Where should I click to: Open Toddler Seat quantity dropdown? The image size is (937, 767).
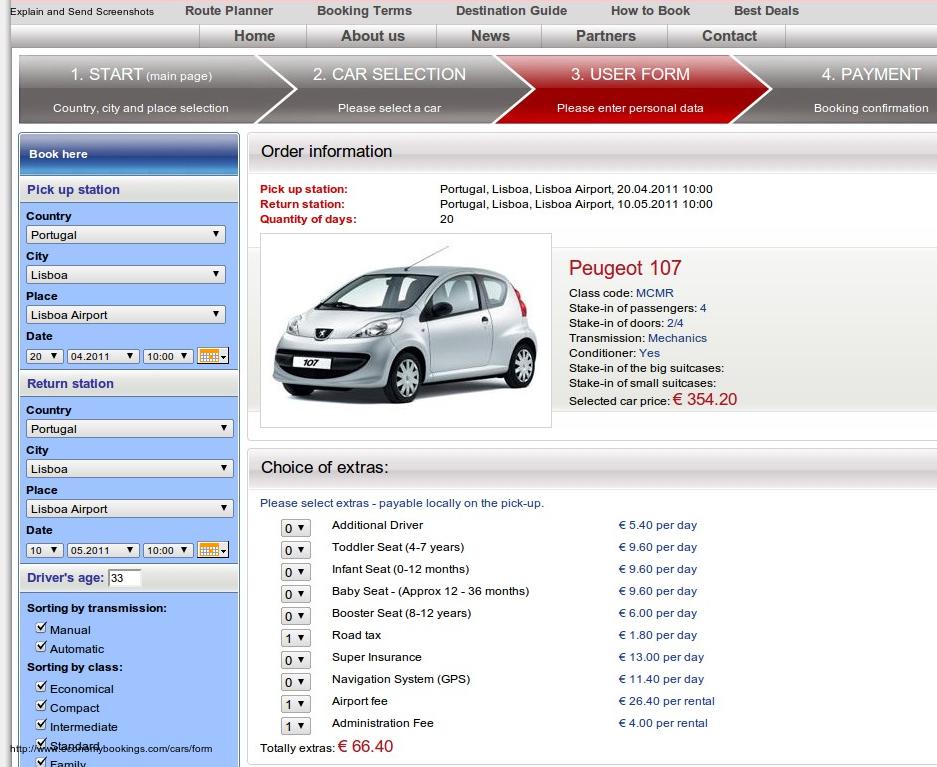click(x=295, y=550)
